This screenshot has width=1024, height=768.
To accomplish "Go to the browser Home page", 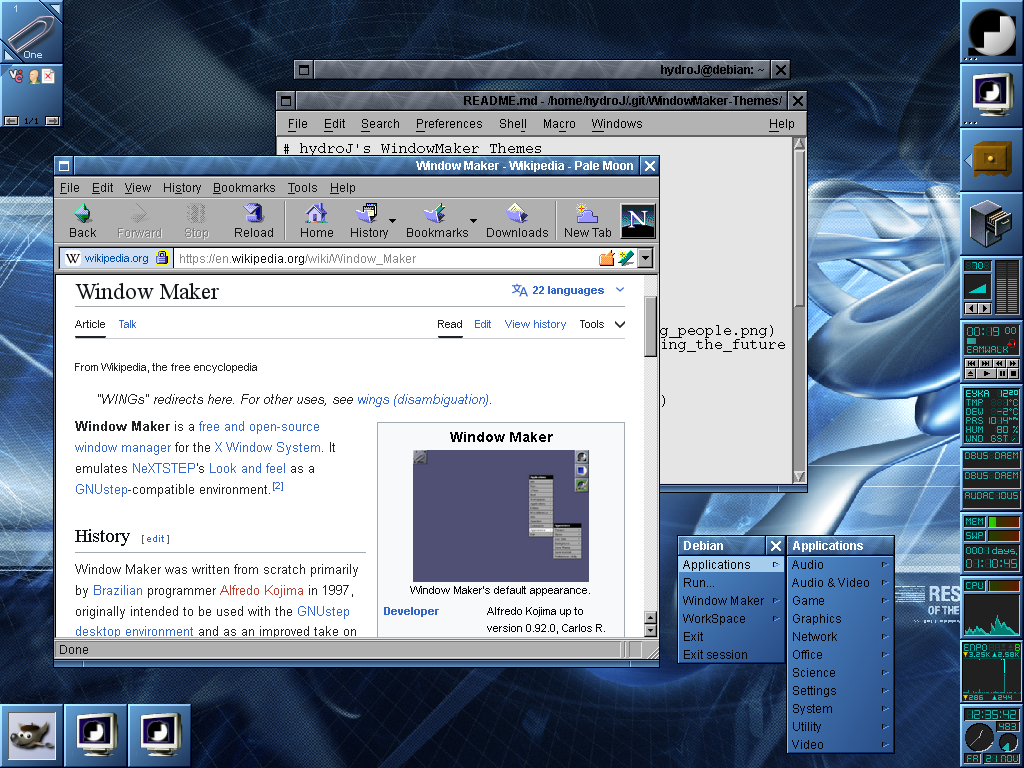I will click(x=316, y=214).
